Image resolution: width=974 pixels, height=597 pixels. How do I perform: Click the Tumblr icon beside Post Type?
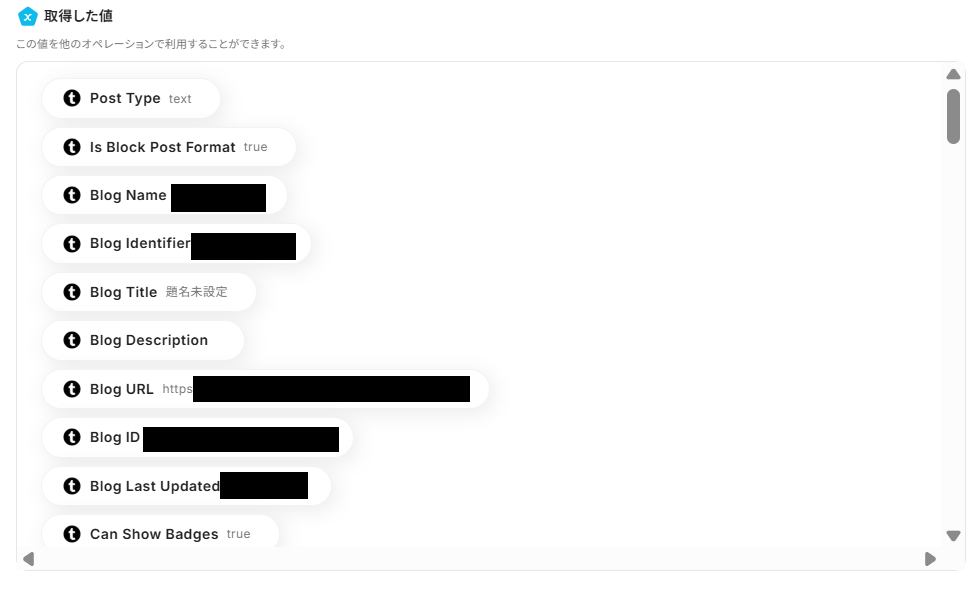72,98
